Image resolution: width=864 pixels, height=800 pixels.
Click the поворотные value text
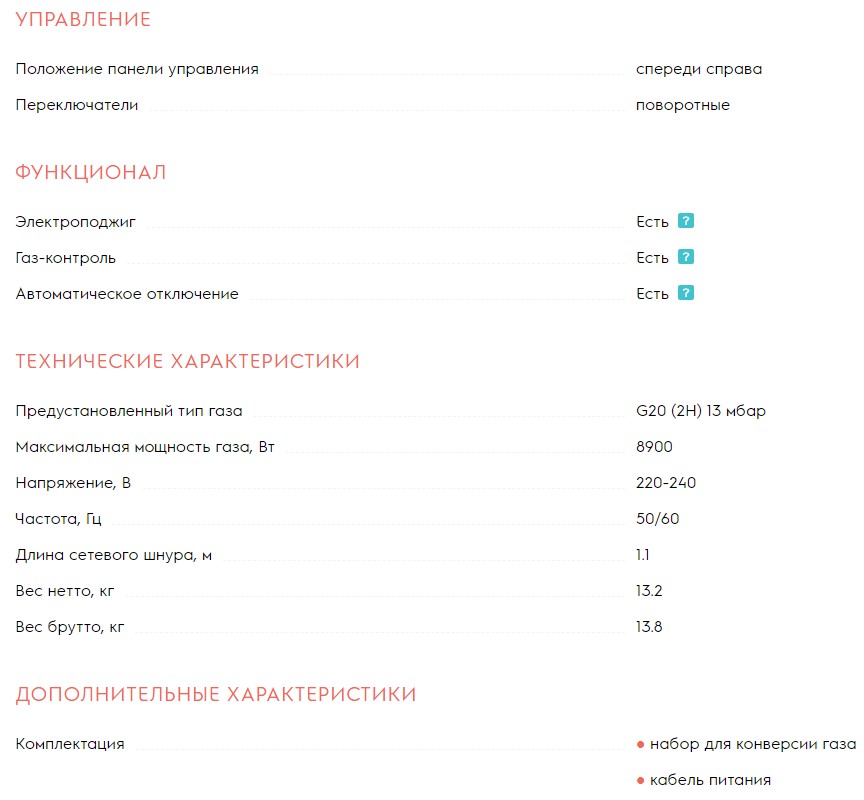click(x=683, y=105)
